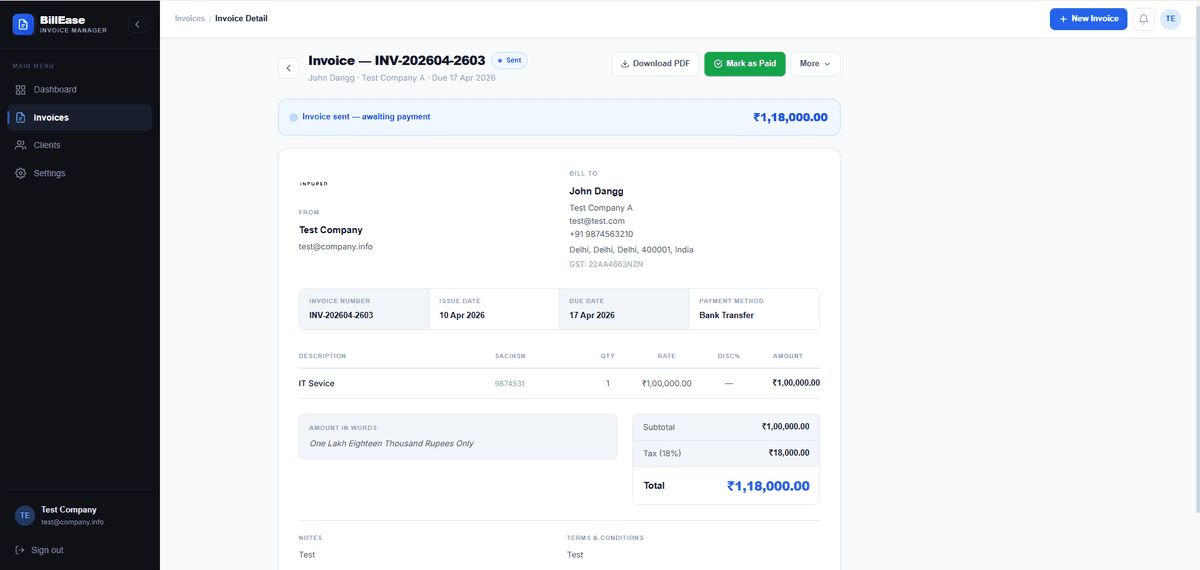Click the Subtotal row label
The width and height of the screenshot is (1200, 570).
(659, 427)
